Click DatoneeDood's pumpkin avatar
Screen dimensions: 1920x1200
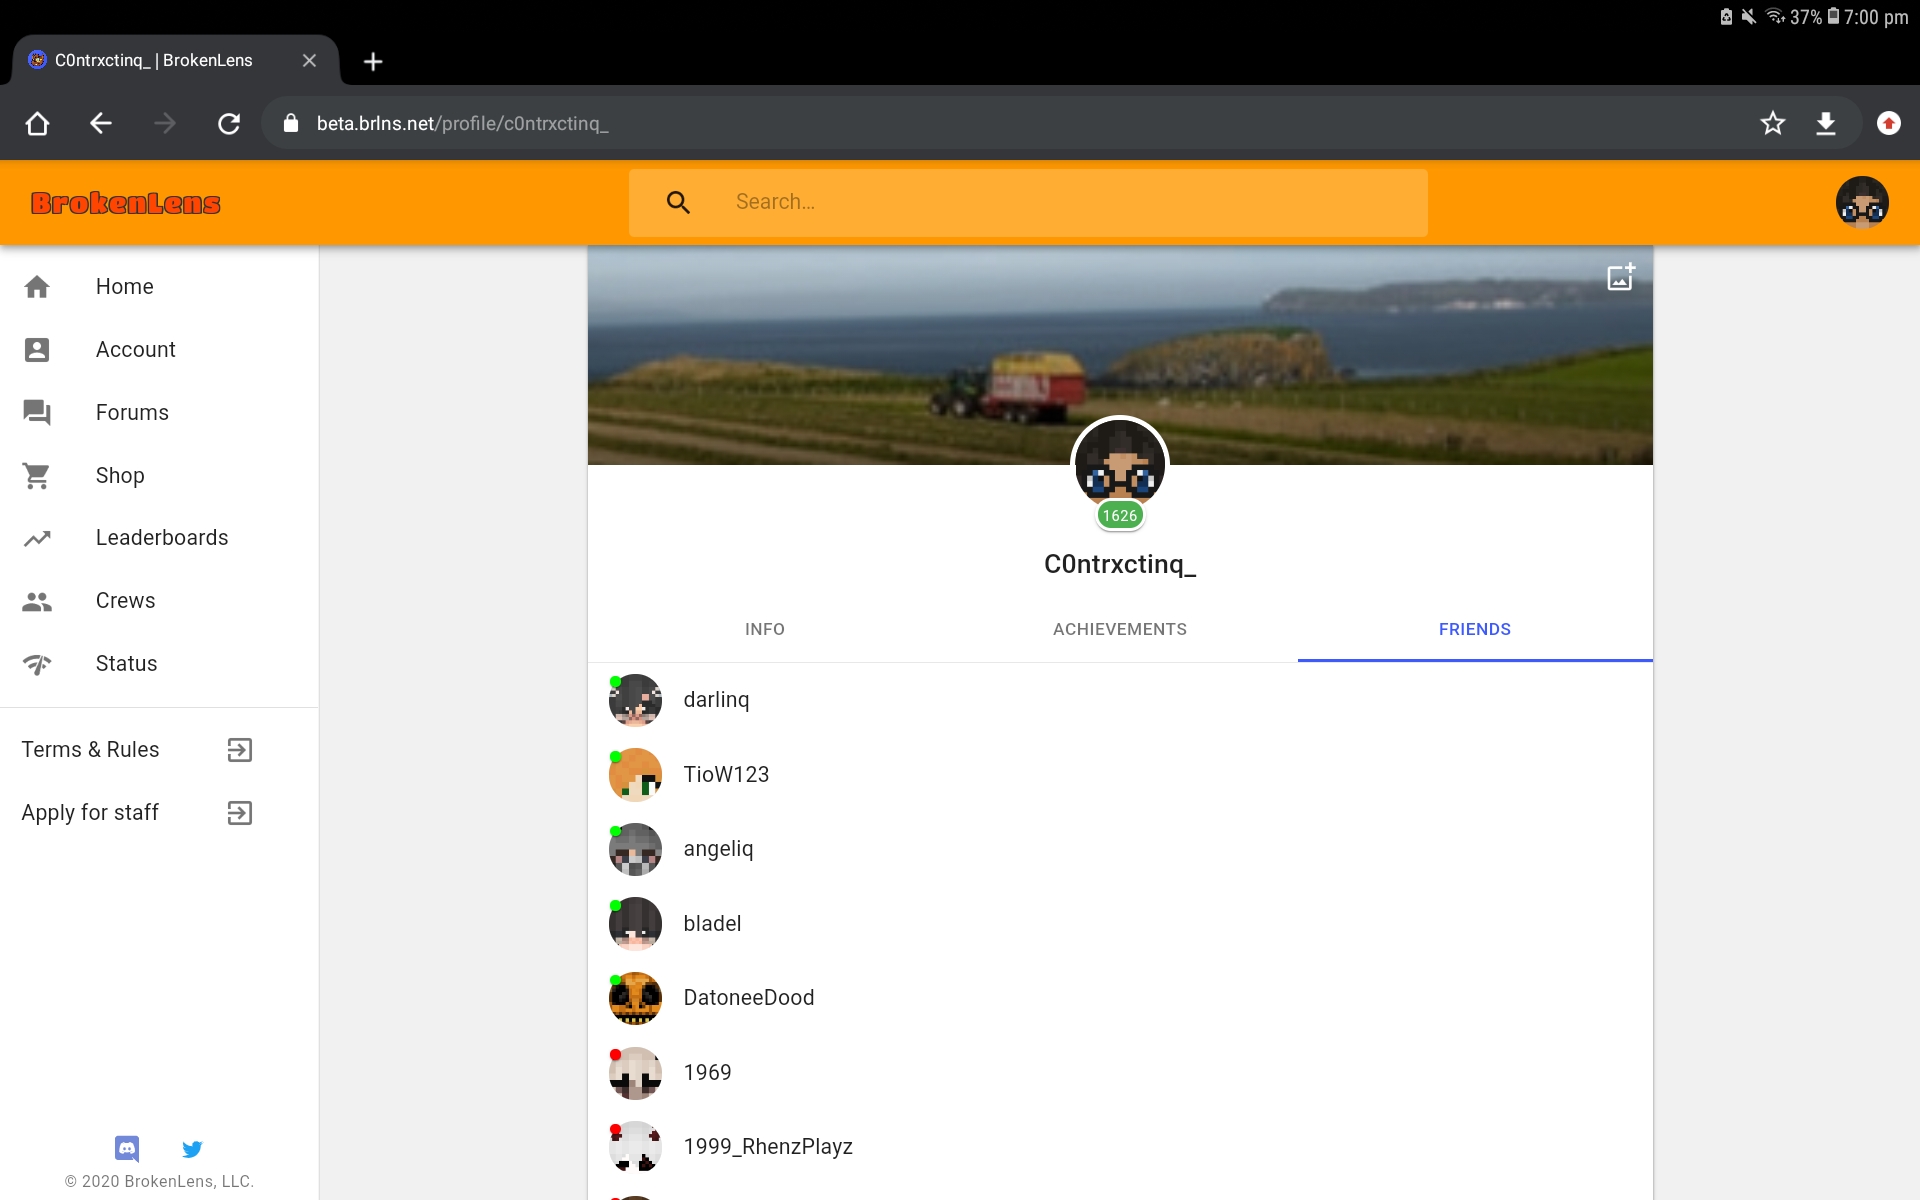pyautogui.click(x=635, y=998)
